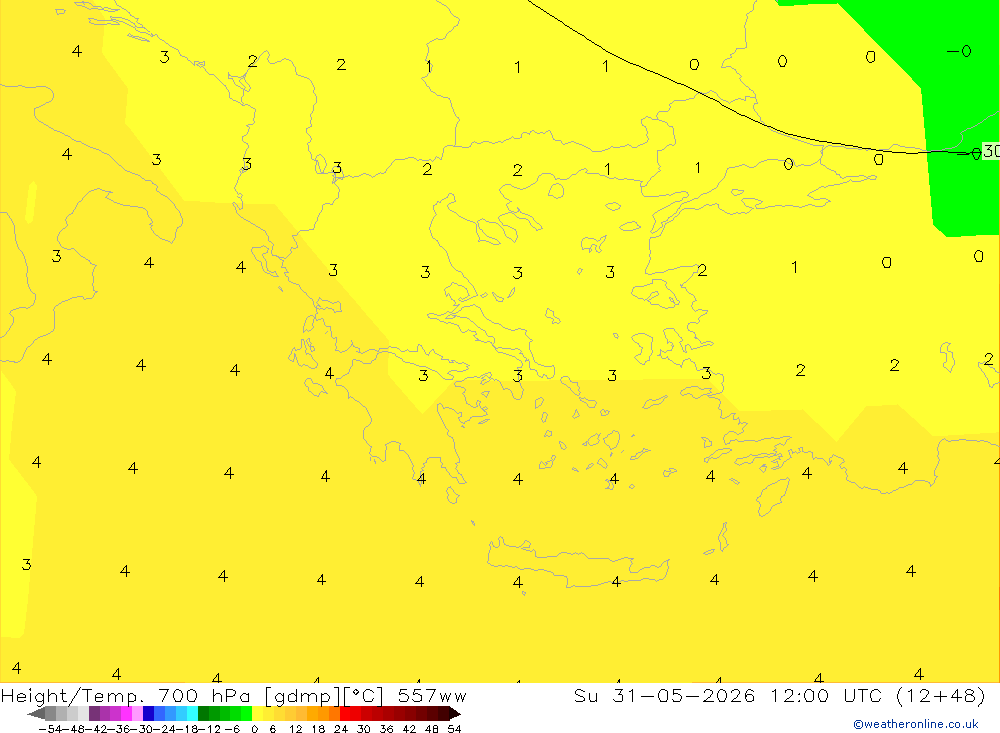The width and height of the screenshot is (1000, 733).
Task: Pick the dark blue swatch above -30
Action: point(149,713)
